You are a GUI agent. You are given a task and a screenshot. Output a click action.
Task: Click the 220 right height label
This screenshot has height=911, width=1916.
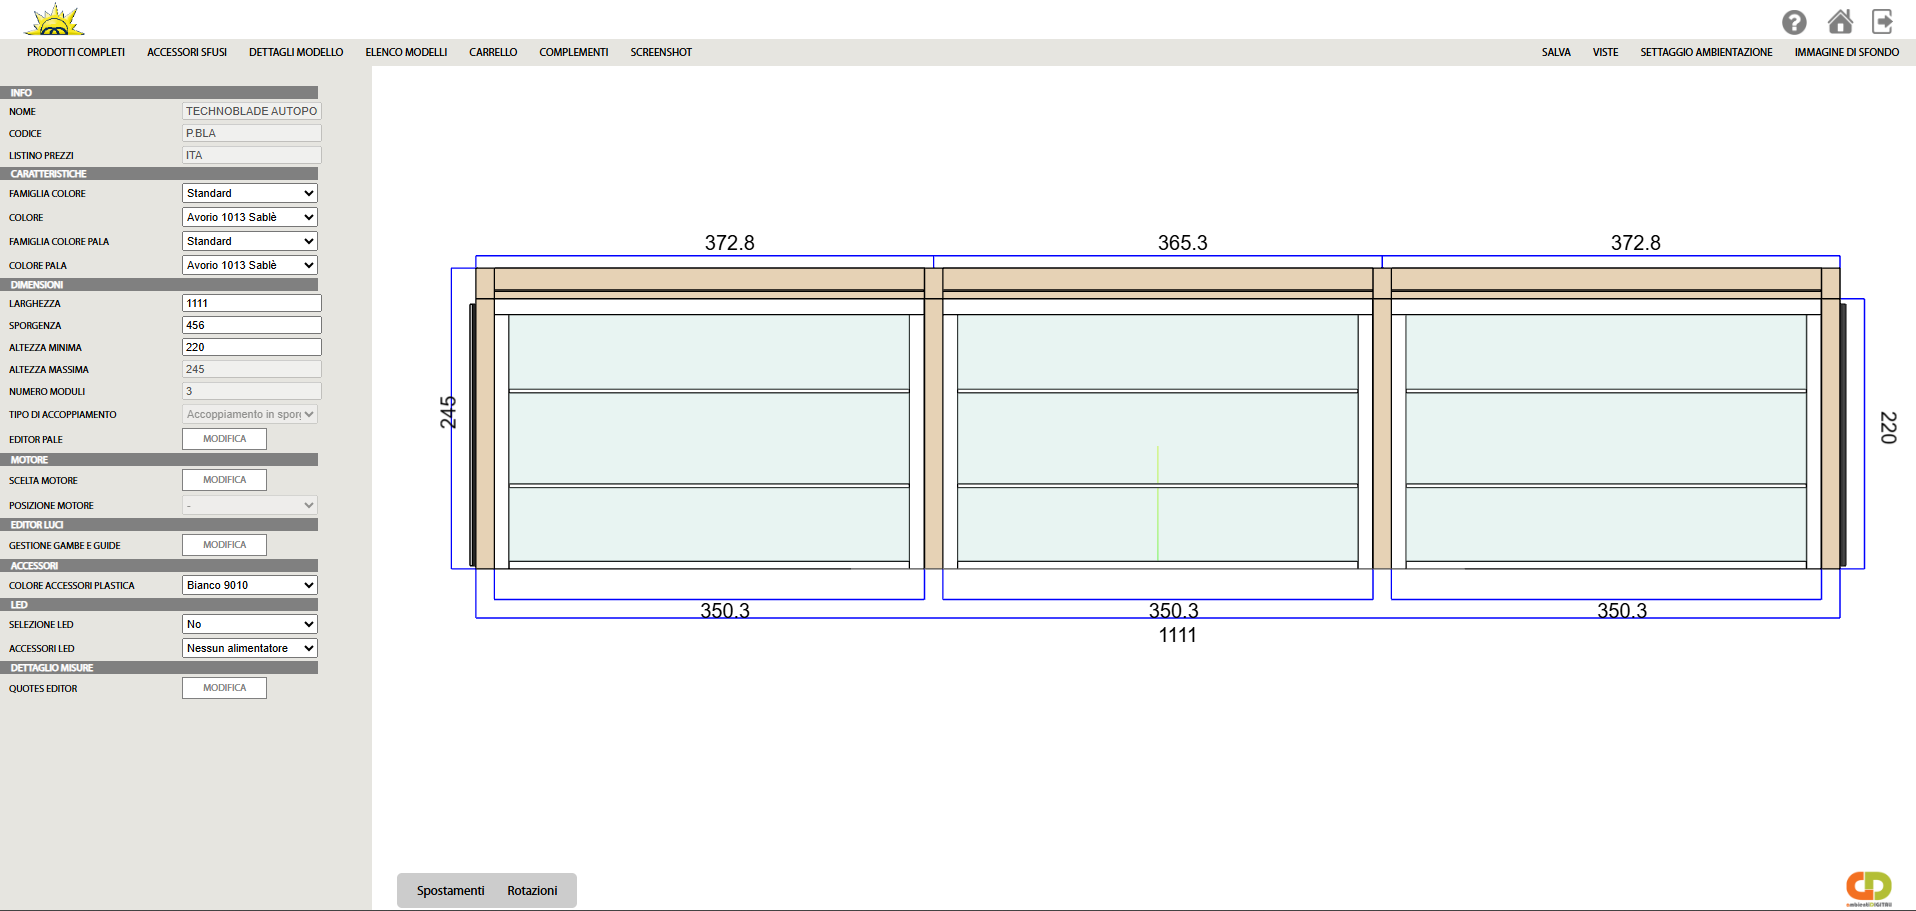coord(1888,428)
